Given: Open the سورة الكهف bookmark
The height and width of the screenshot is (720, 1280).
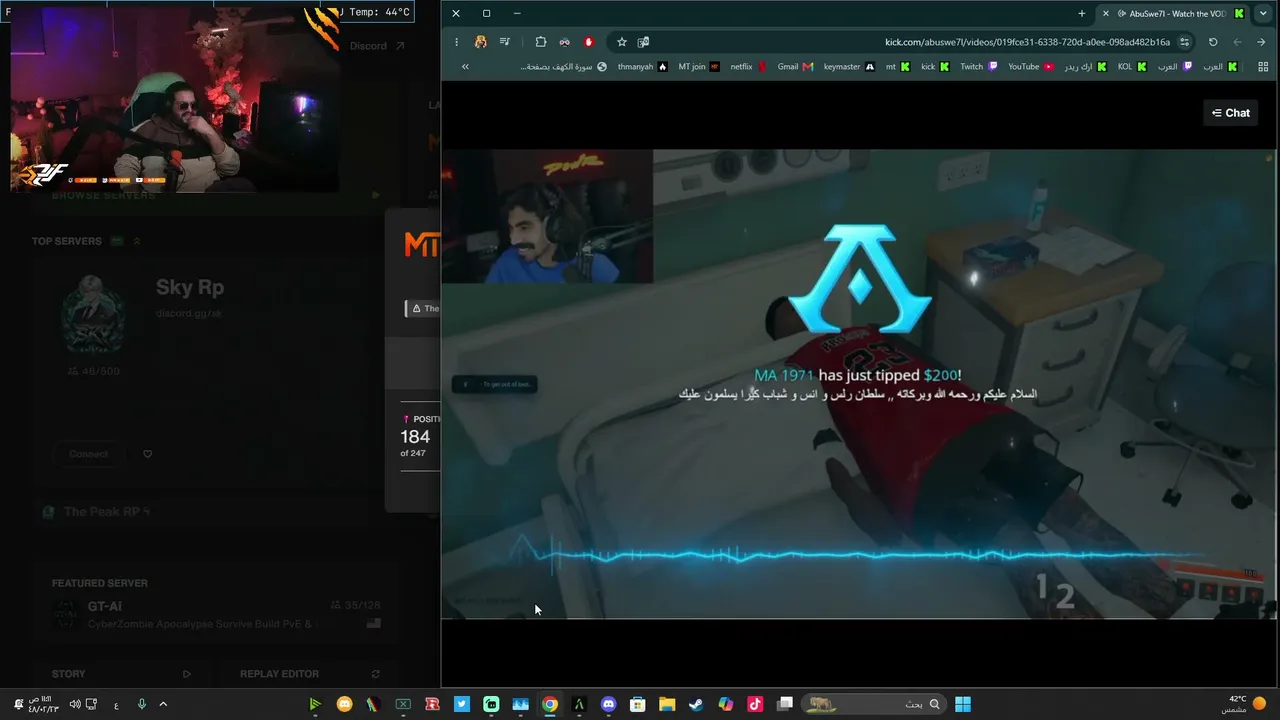Looking at the screenshot, I should (565, 67).
